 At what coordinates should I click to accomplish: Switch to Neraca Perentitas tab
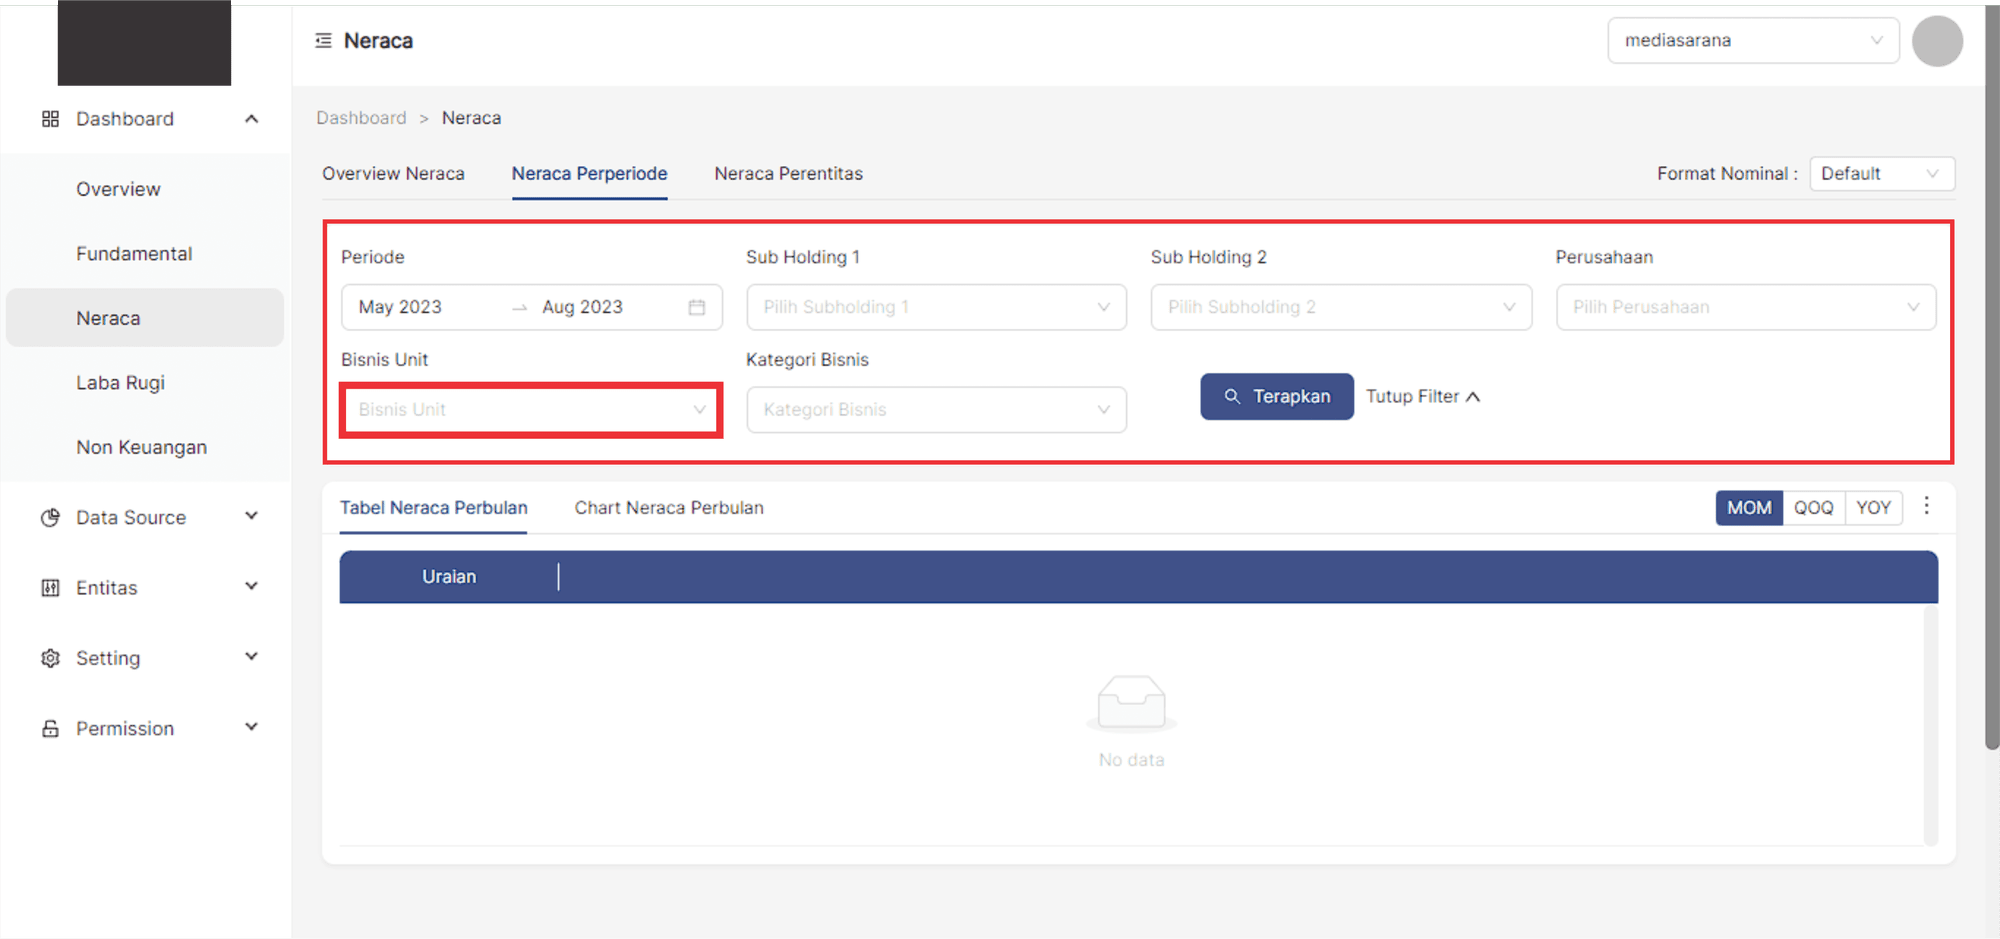(788, 174)
